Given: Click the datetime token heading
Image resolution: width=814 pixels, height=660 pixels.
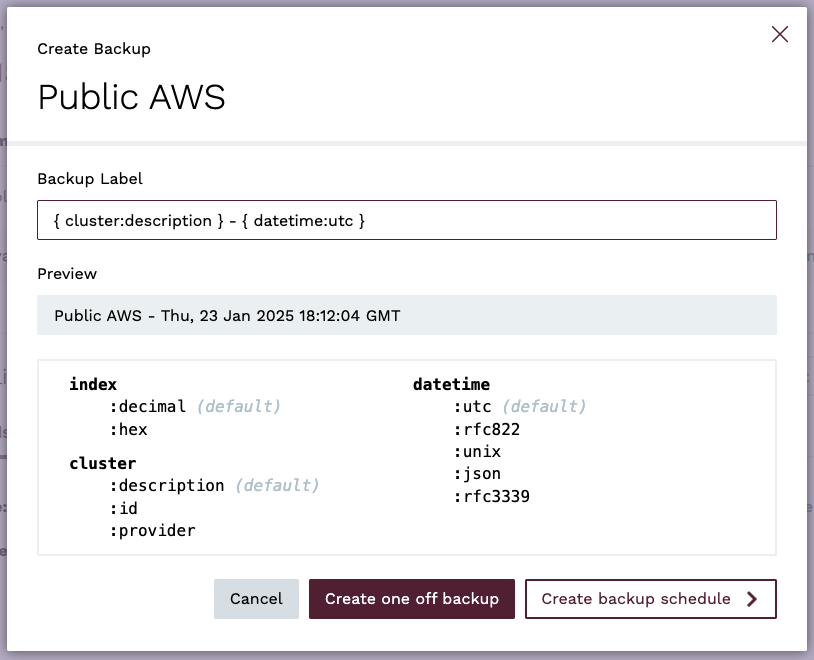Looking at the screenshot, I should click(451, 385).
